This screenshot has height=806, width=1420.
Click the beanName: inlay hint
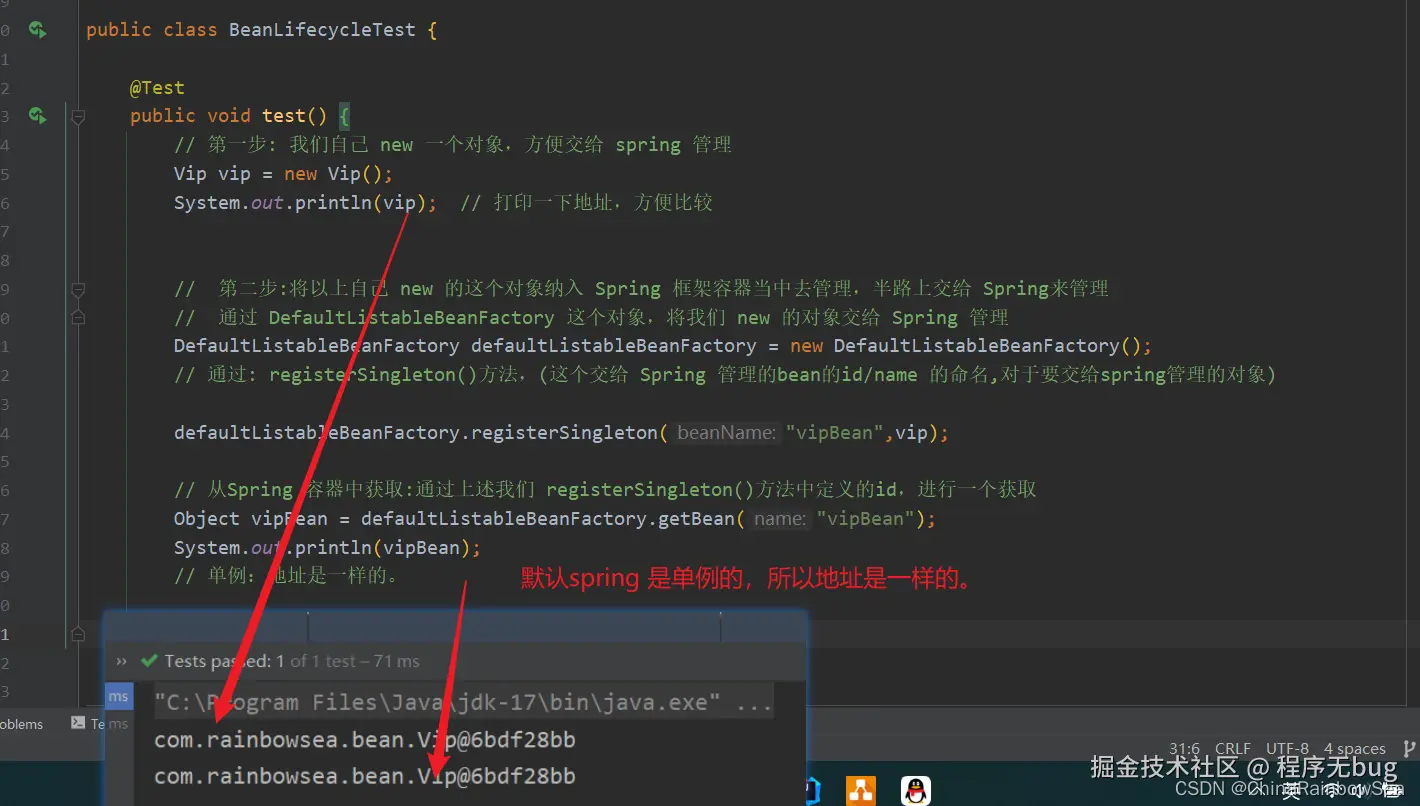(x=727, y=433)
